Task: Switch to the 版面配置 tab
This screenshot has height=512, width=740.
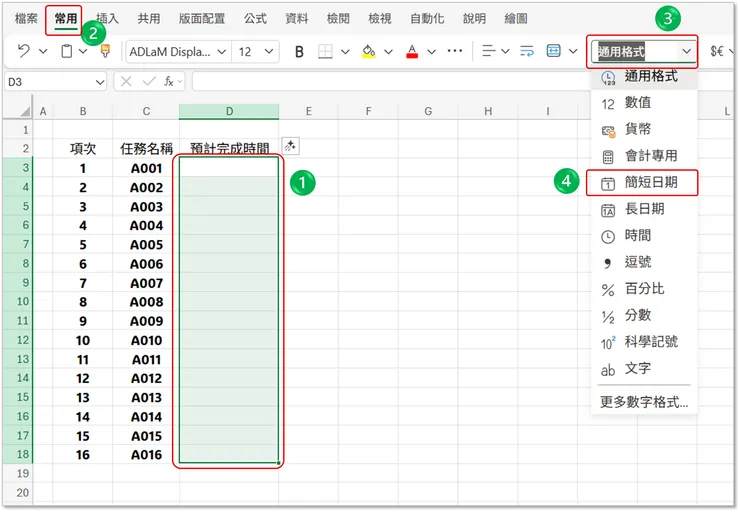Action: pyautogui.click(x=202, y=18)
